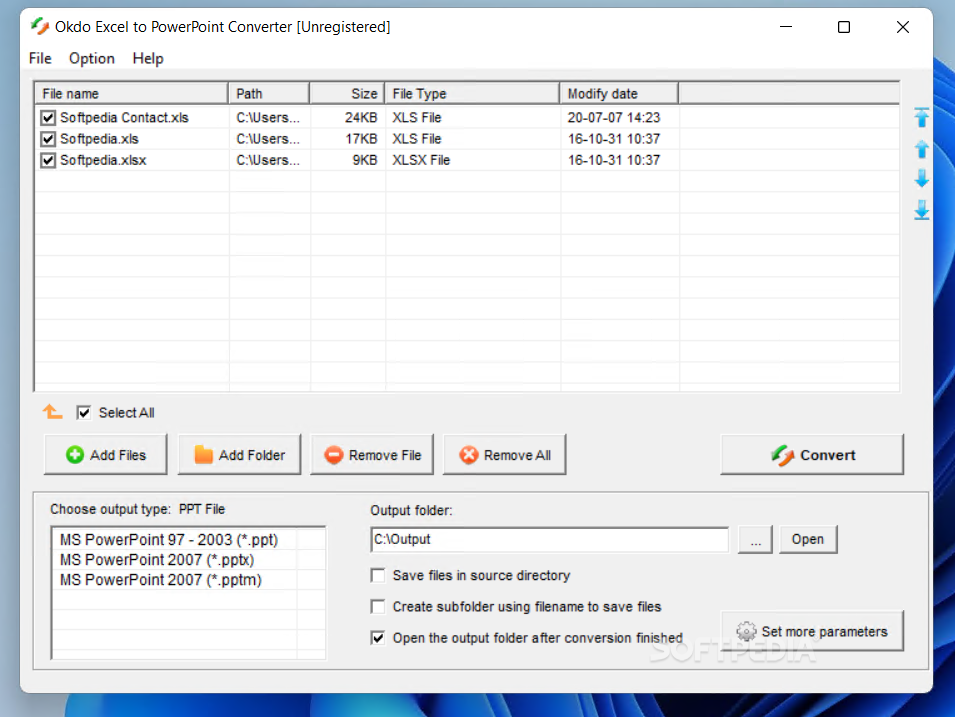
Task: Click the XLSX File type cell
Action: (x=421, y=160)
